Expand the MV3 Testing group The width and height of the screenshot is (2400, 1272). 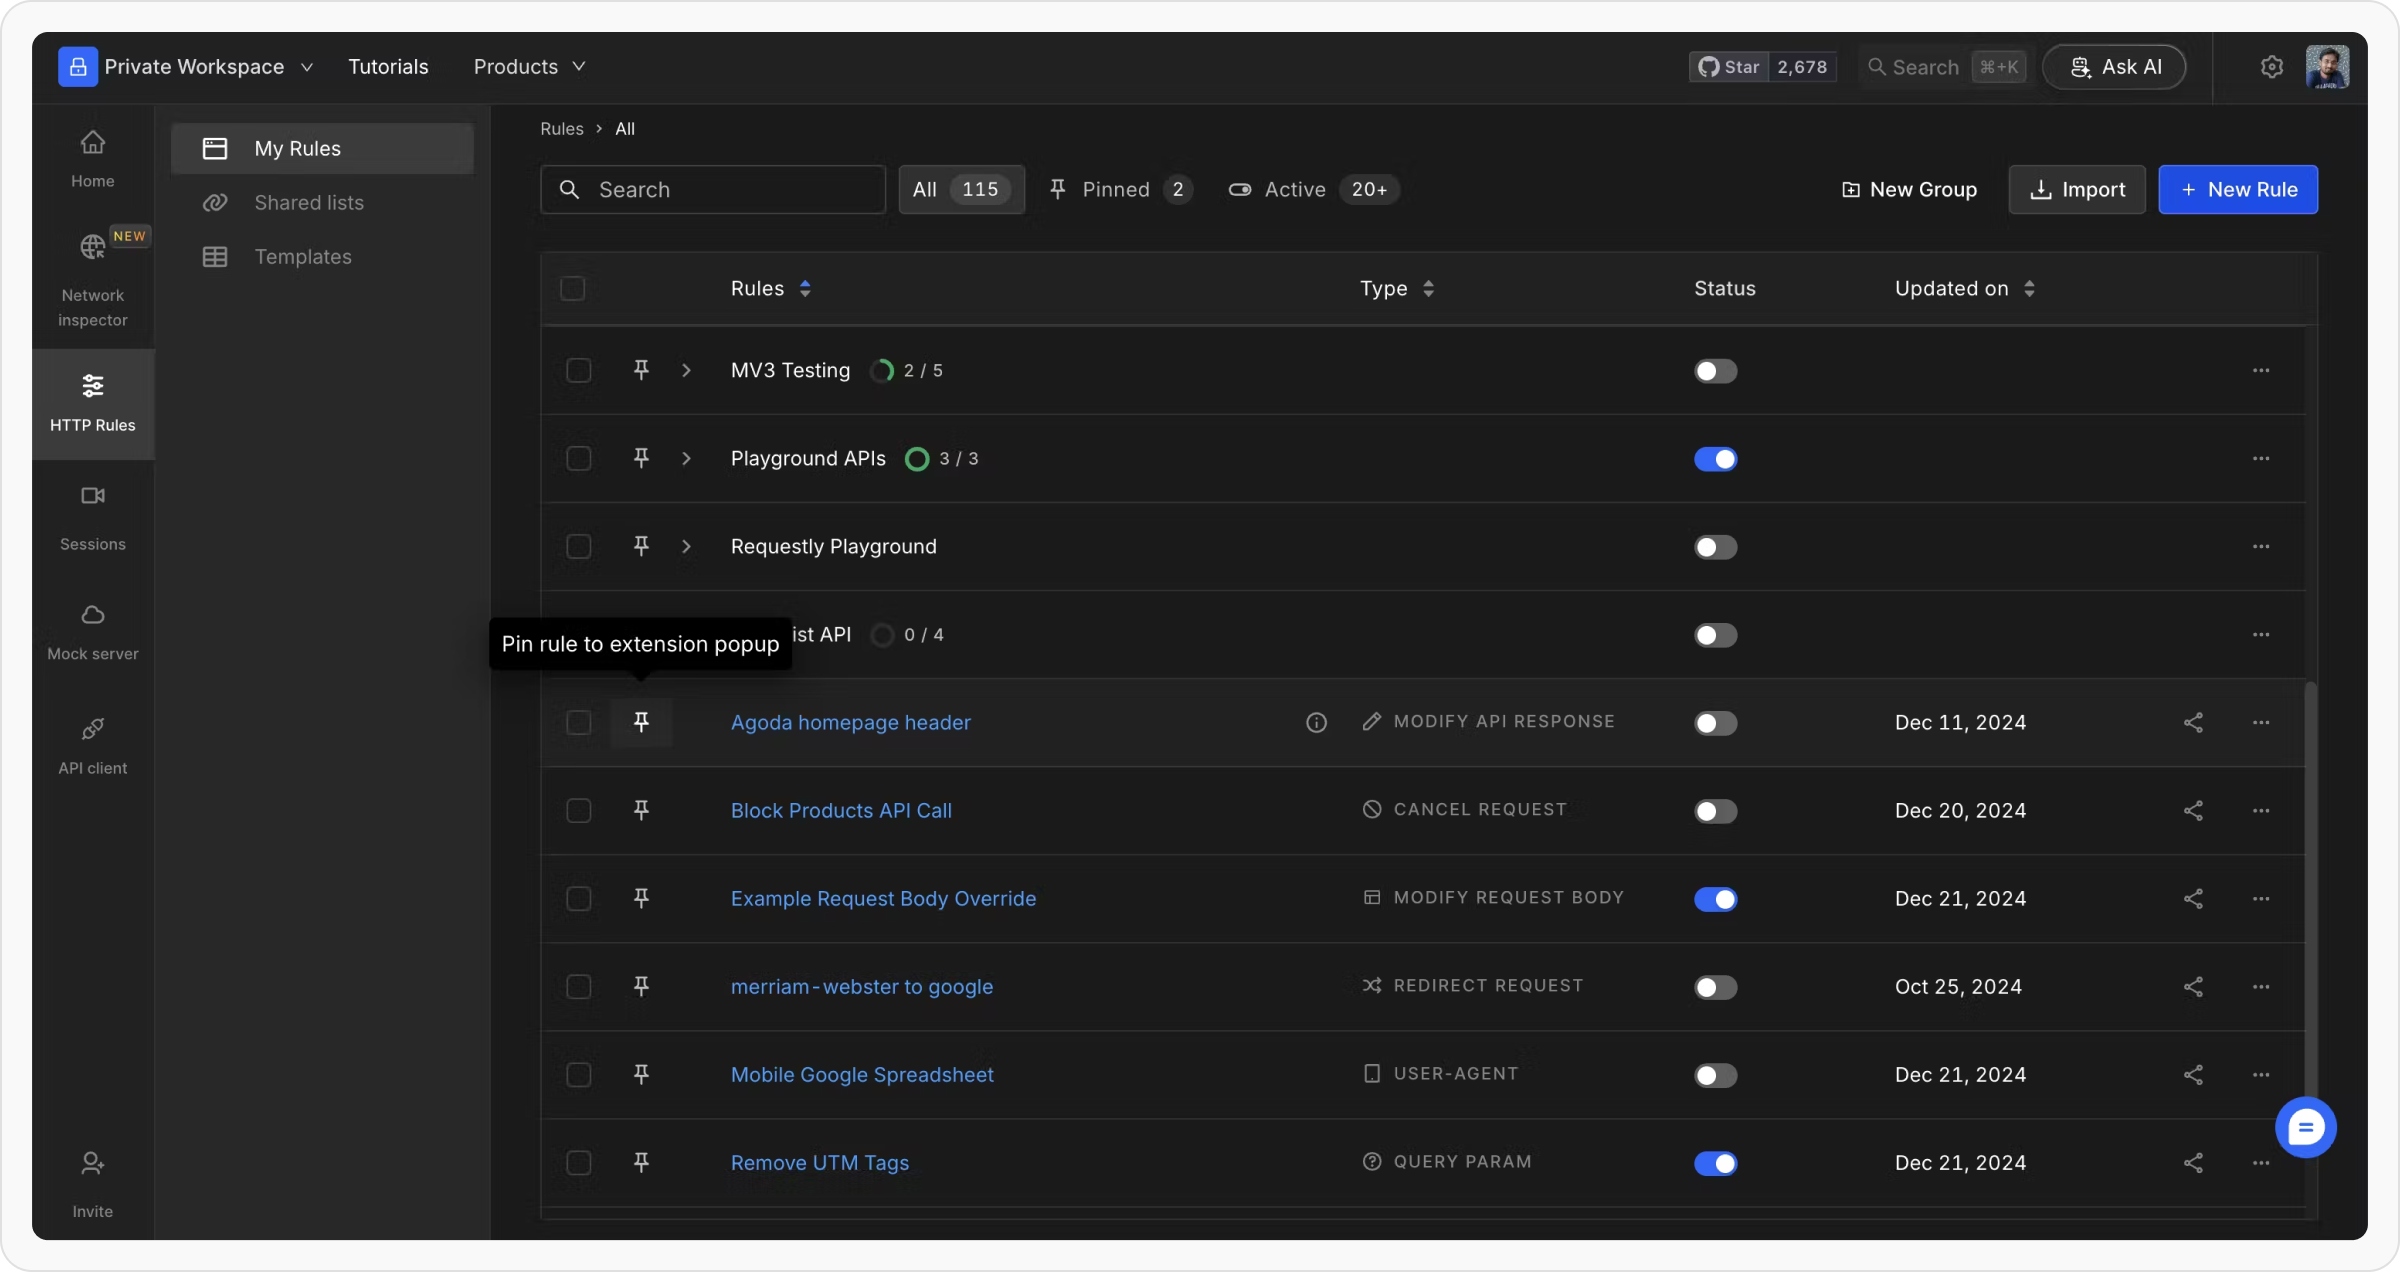click(686, 371)
